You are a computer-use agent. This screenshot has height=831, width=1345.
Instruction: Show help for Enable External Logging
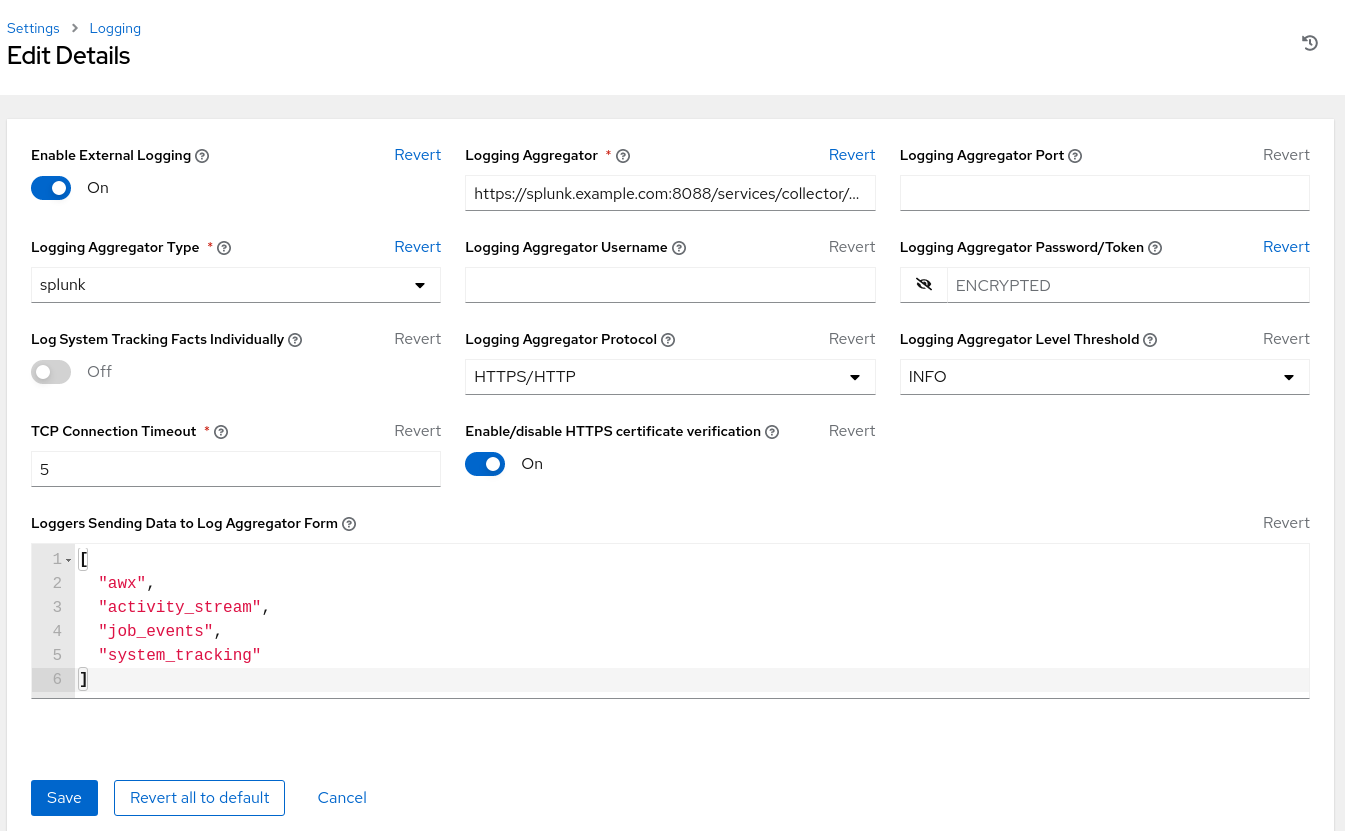tap(202, 156)
